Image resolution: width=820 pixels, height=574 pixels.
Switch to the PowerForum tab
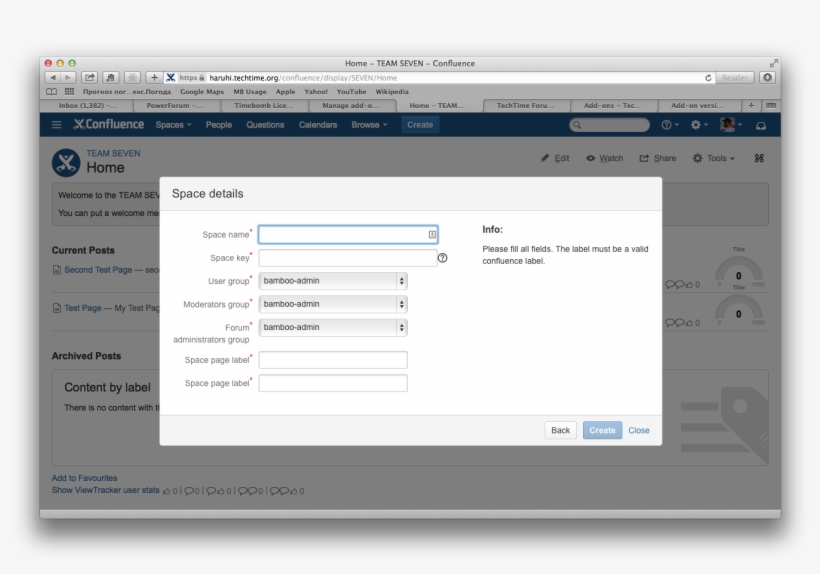pyautogui.click(x=175, y=106)
